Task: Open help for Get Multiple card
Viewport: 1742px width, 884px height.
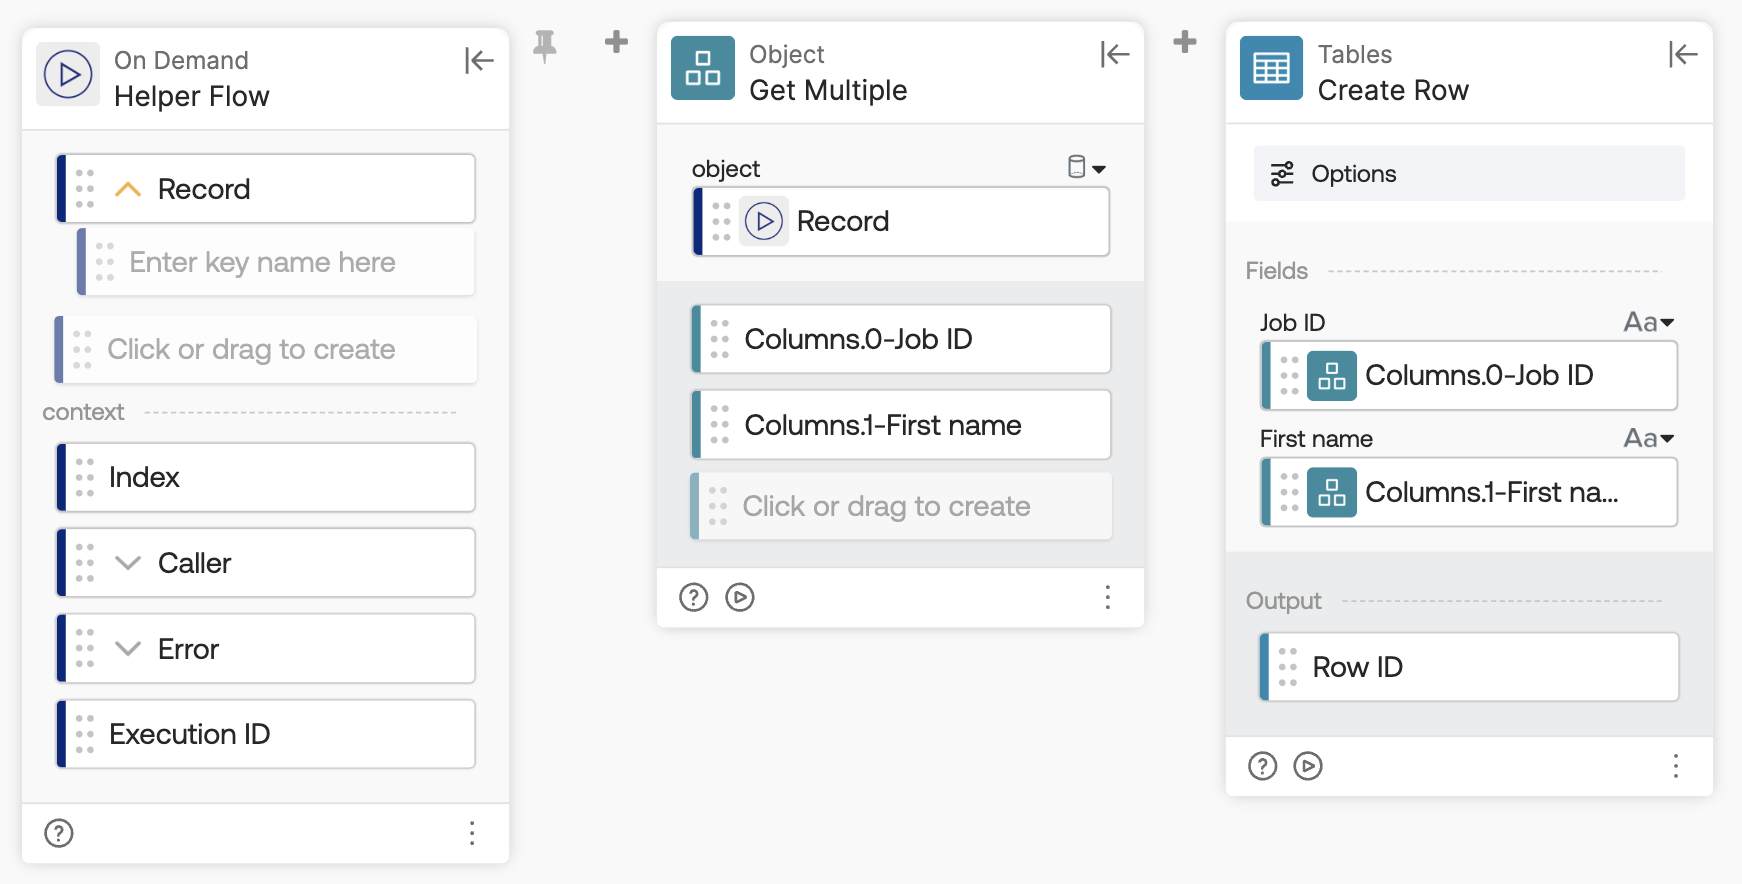Action: coord(693,597)
